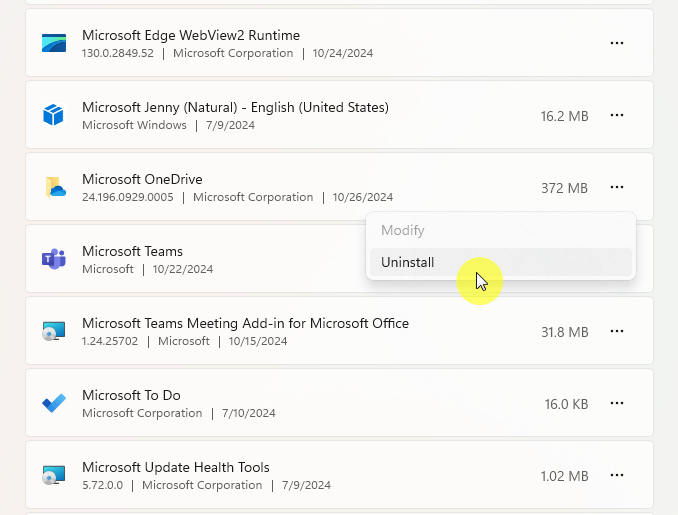
Task: Click the Microsoft OneDrive cloud icon
Action: click(x=55, y=187)
